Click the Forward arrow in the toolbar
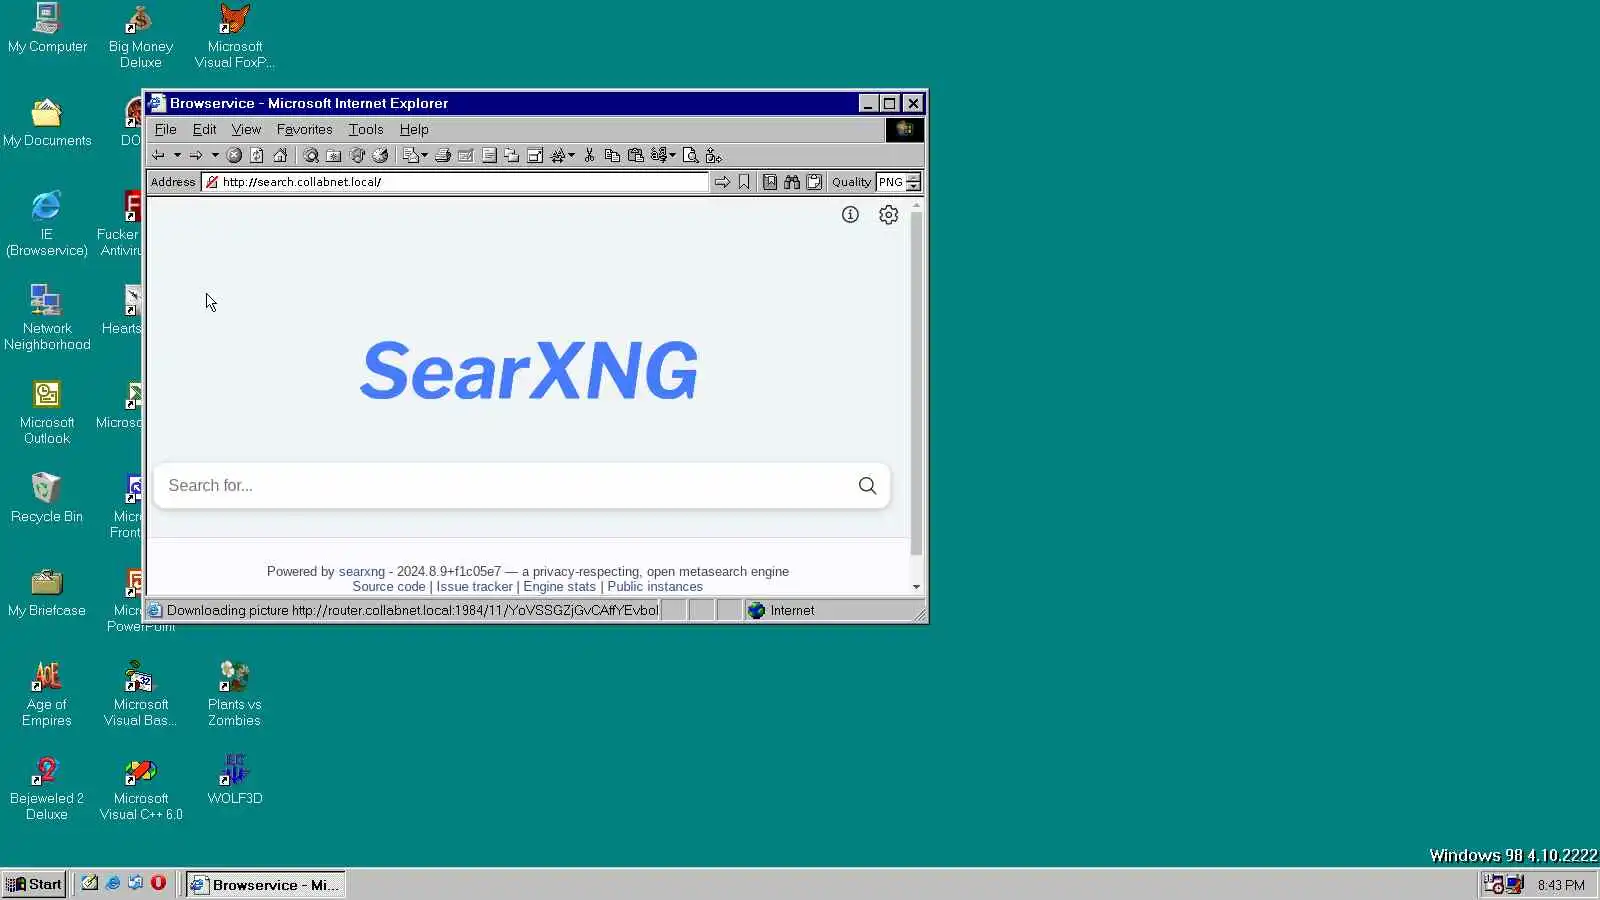The height and width of the screenshot is (900, 1600). pos(196,155)
